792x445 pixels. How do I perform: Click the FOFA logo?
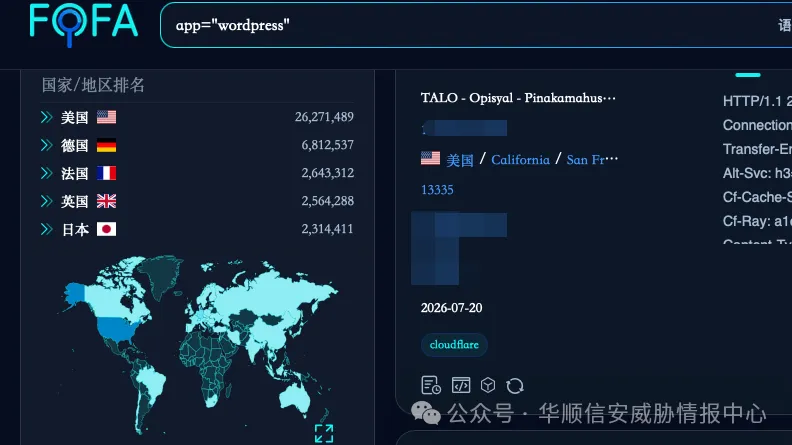(83, 24)
